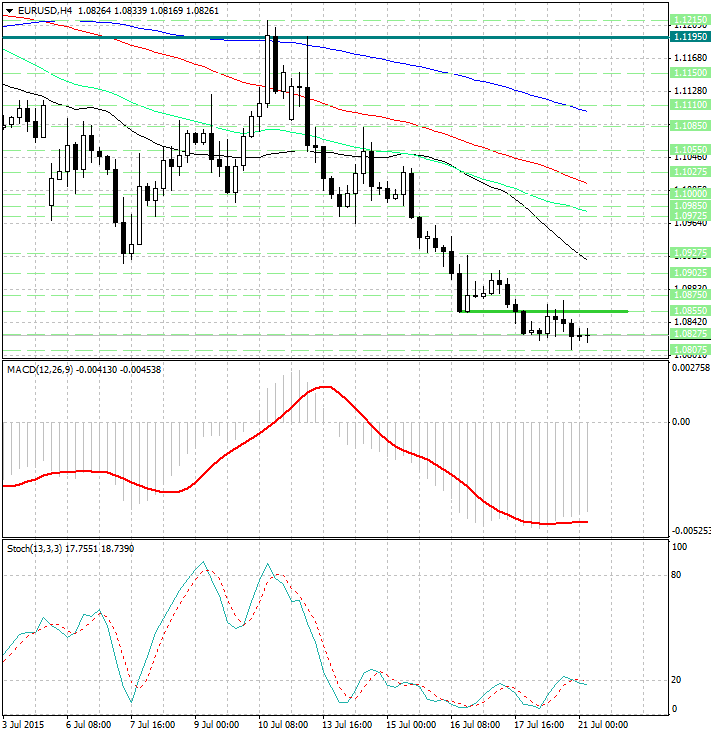The width and height of the screenshot is (711, 733).
Task: Select the dark teal 1.11950 price label
Action: pos(690,36)
